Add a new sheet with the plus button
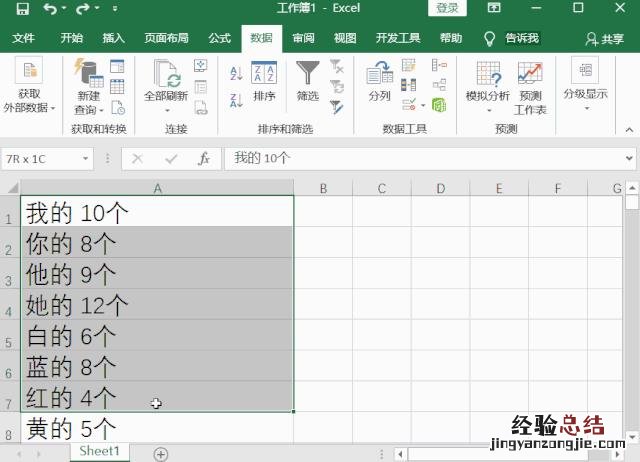The height and width of the screenshot is (462, 640). [160, 453]
